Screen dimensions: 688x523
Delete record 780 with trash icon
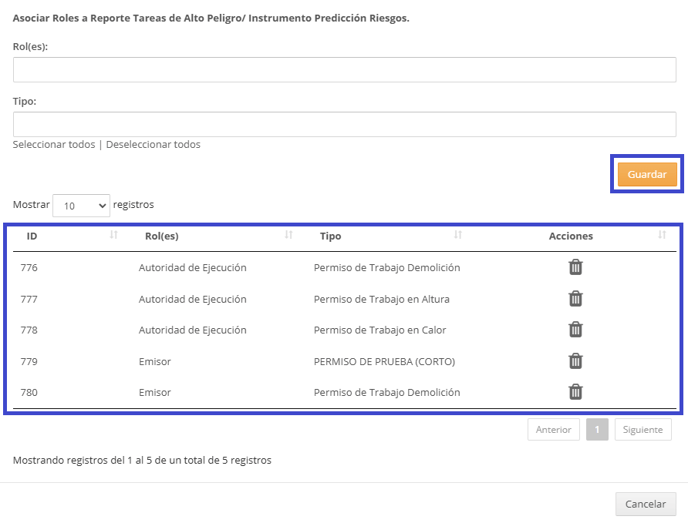click(x=575, y=391)
